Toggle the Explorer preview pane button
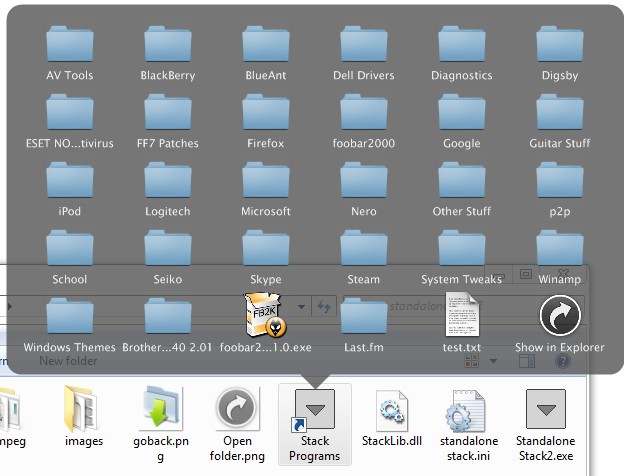Viewport: 630px width, 476px height. pos(526,361)
